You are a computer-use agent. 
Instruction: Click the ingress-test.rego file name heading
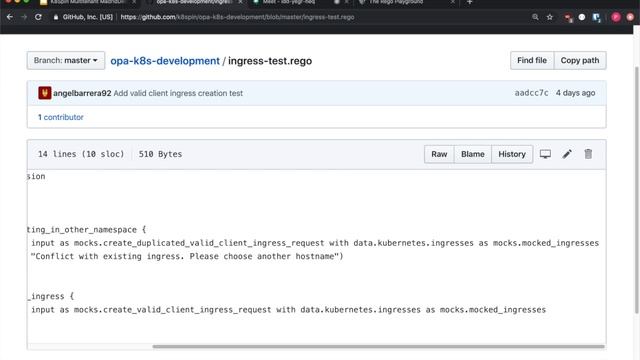tap(270, 61)
